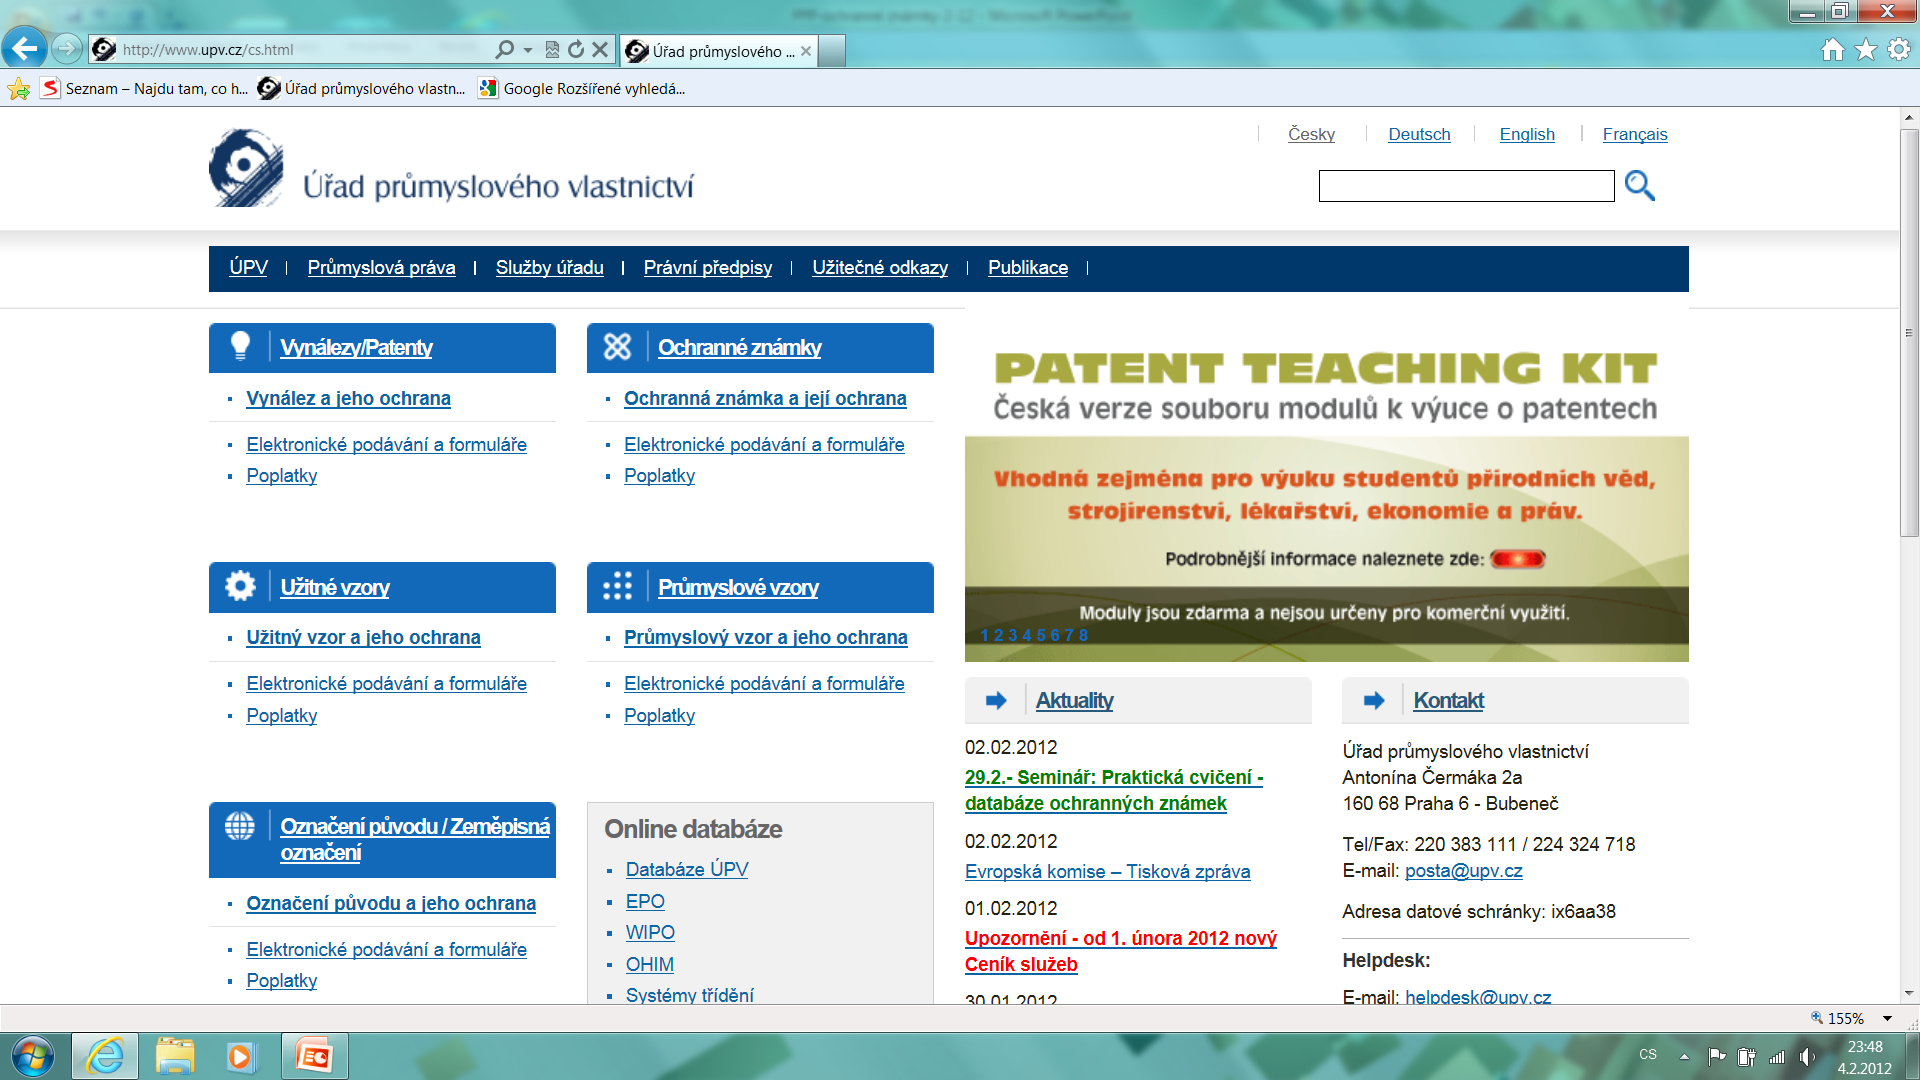The height and width of the screenshot is (1080, 1920).
Task: Click the browser Forward arrow button
Action: [66, 48]
